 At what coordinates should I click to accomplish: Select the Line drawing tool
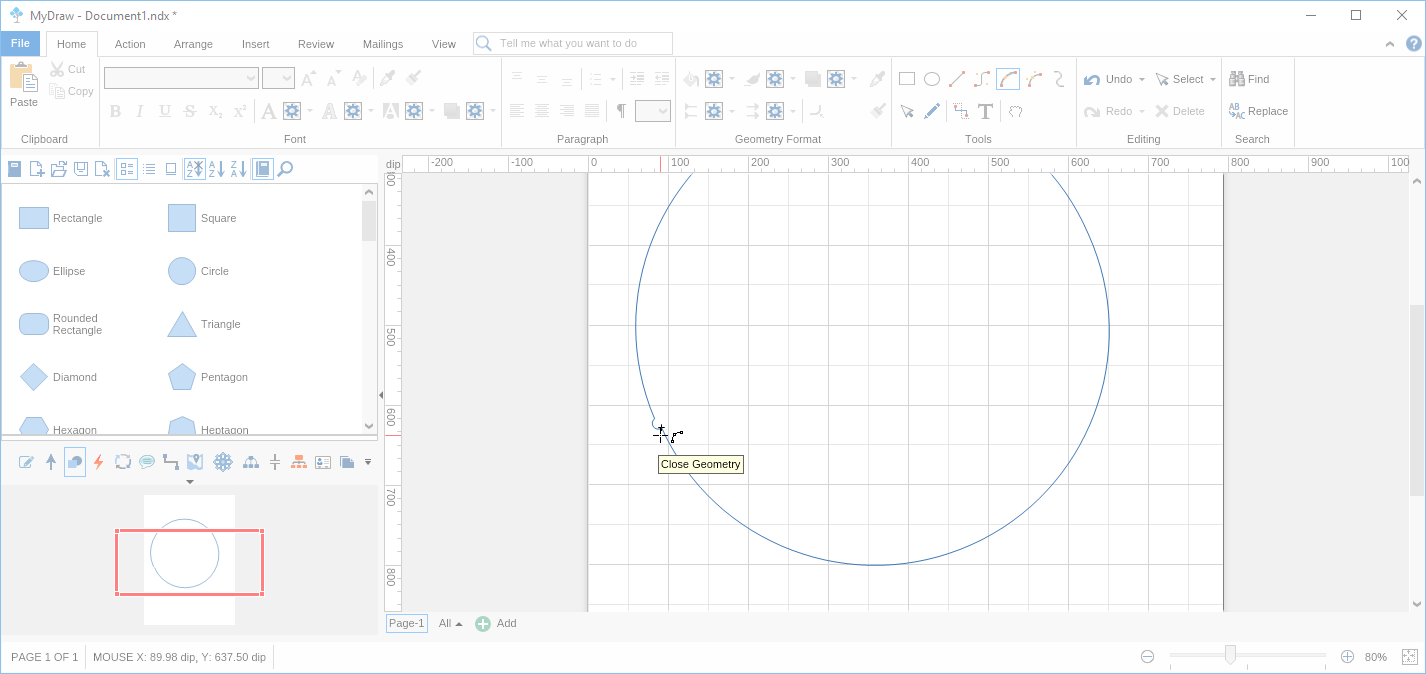[957, 79]
